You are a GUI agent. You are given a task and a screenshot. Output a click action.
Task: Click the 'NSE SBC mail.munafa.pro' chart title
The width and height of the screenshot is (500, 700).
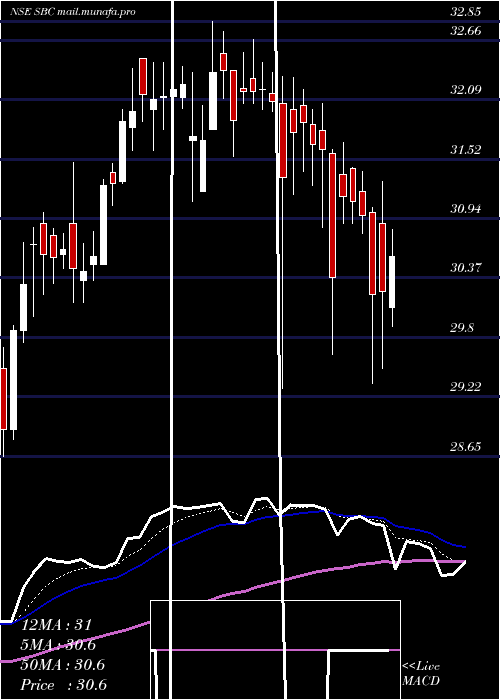click(x=73, y=12)
